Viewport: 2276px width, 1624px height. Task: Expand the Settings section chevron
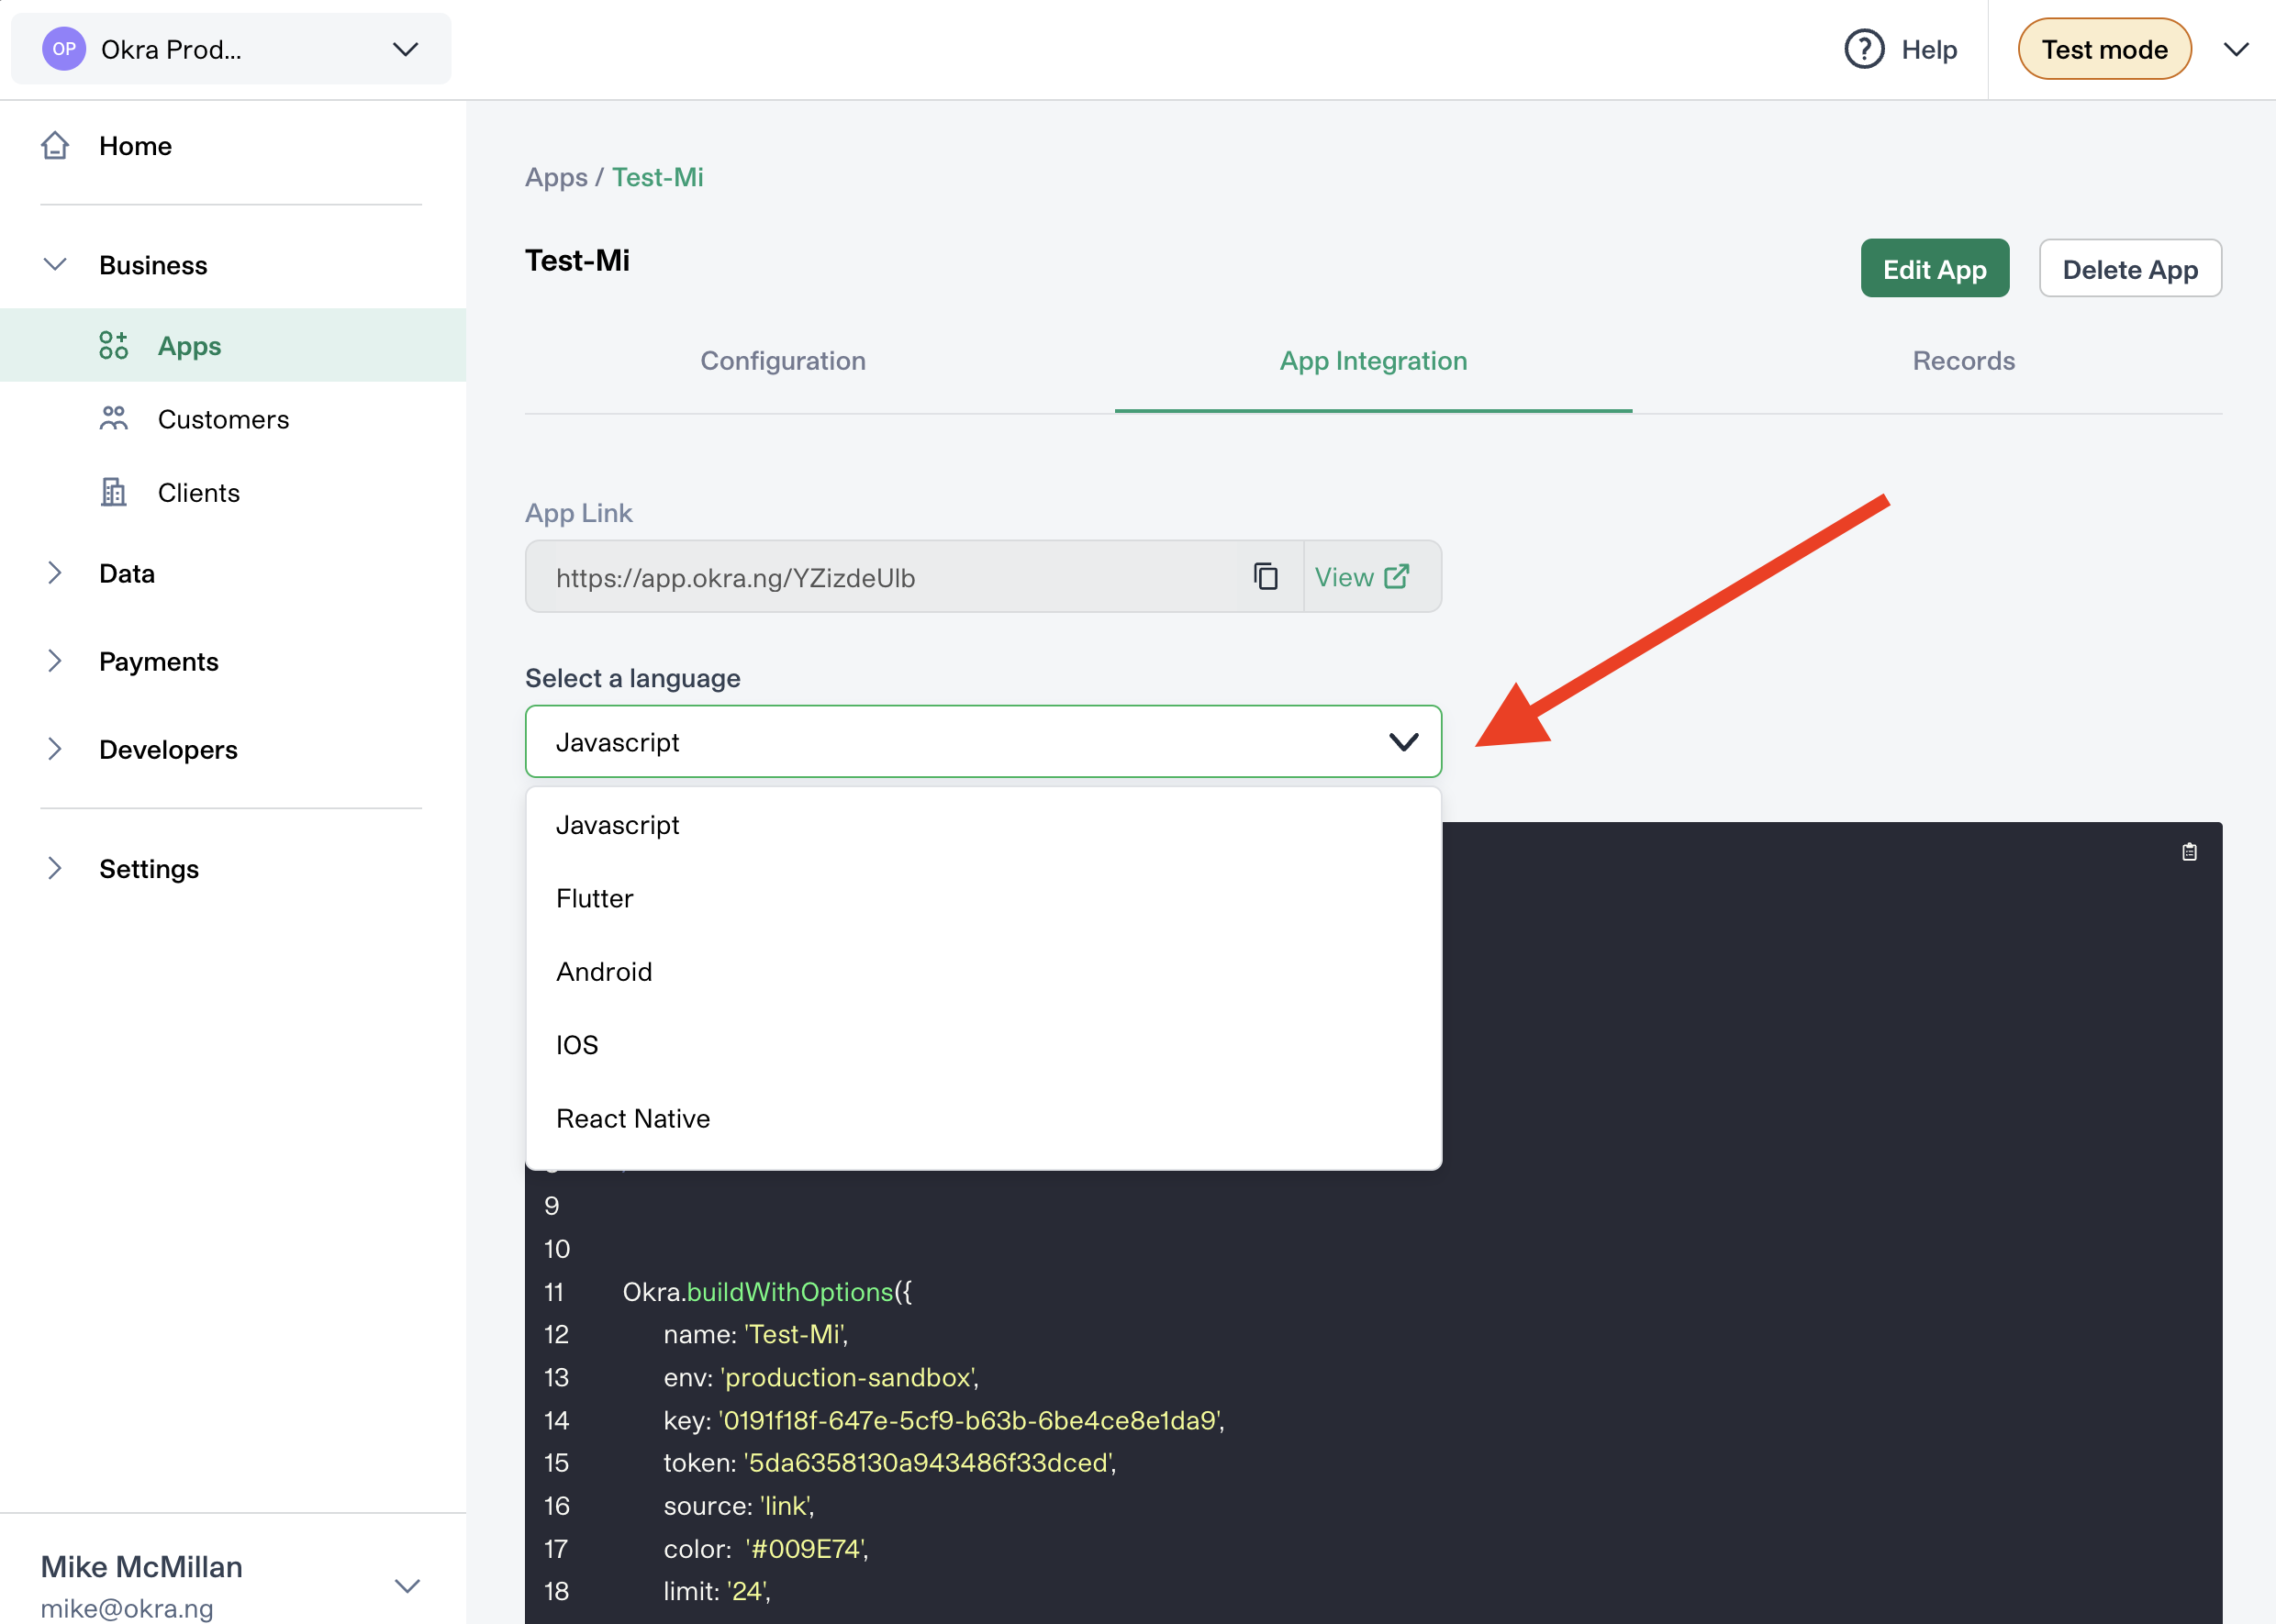55,867
